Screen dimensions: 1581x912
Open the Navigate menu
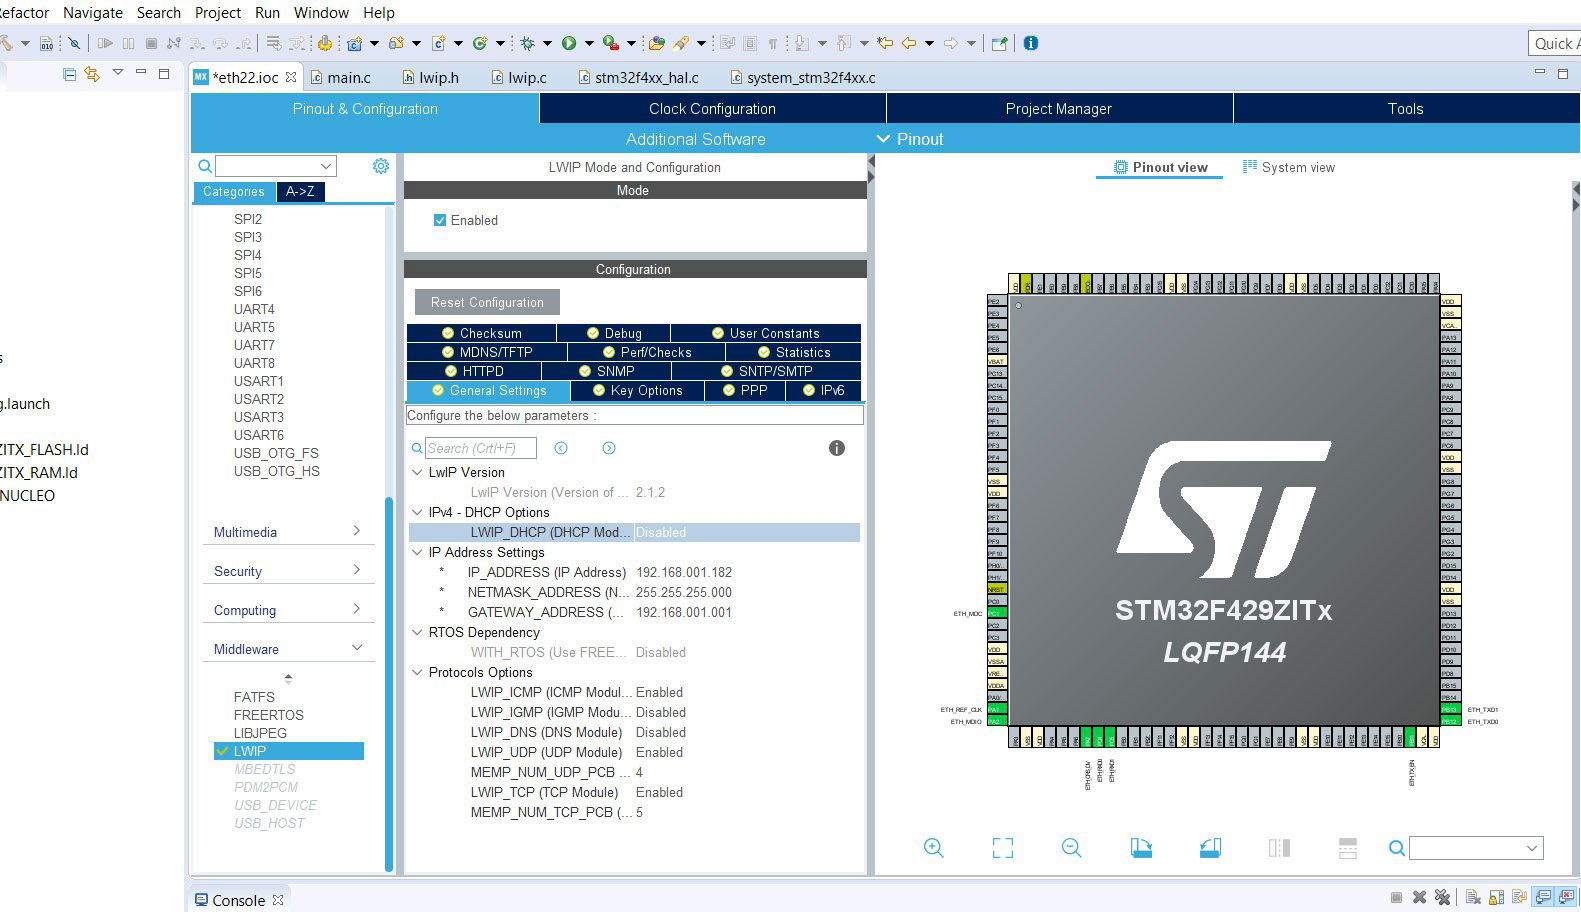[x=93, y=12]
